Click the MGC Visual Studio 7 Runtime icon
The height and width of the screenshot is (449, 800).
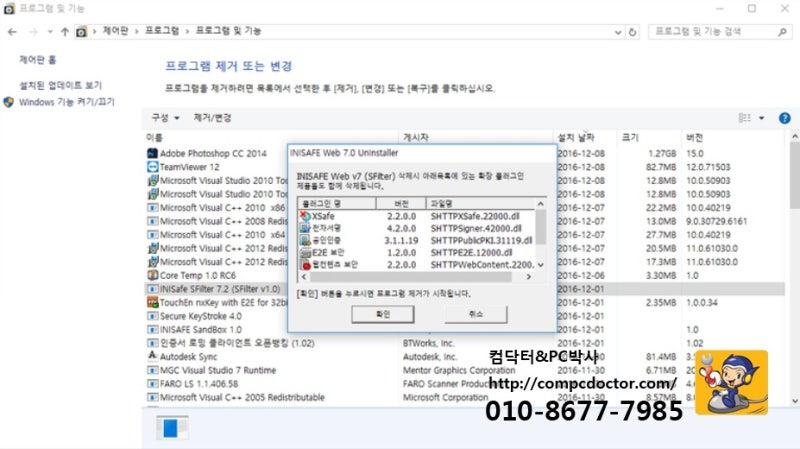point(152,370)
